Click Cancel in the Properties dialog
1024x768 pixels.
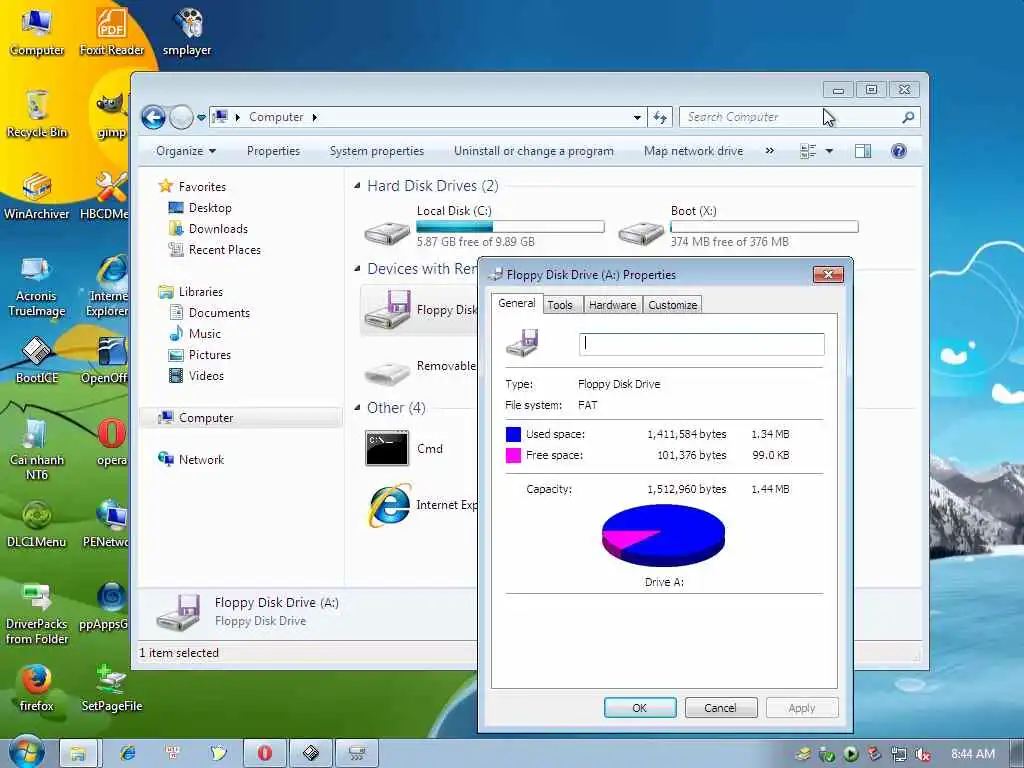click(x=720, y=708)
